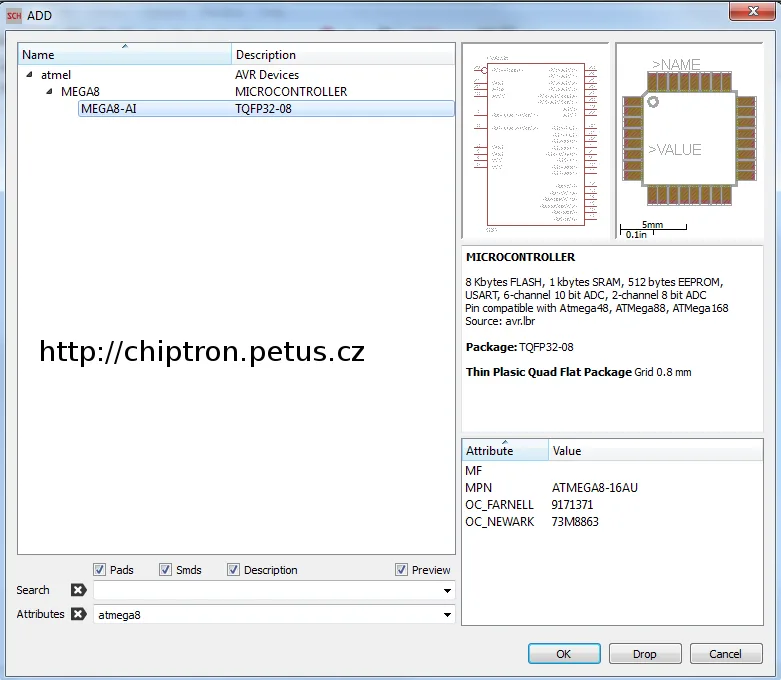
Task: Select the OC_NEWARK attribute row
Action: tap(612, 522)
